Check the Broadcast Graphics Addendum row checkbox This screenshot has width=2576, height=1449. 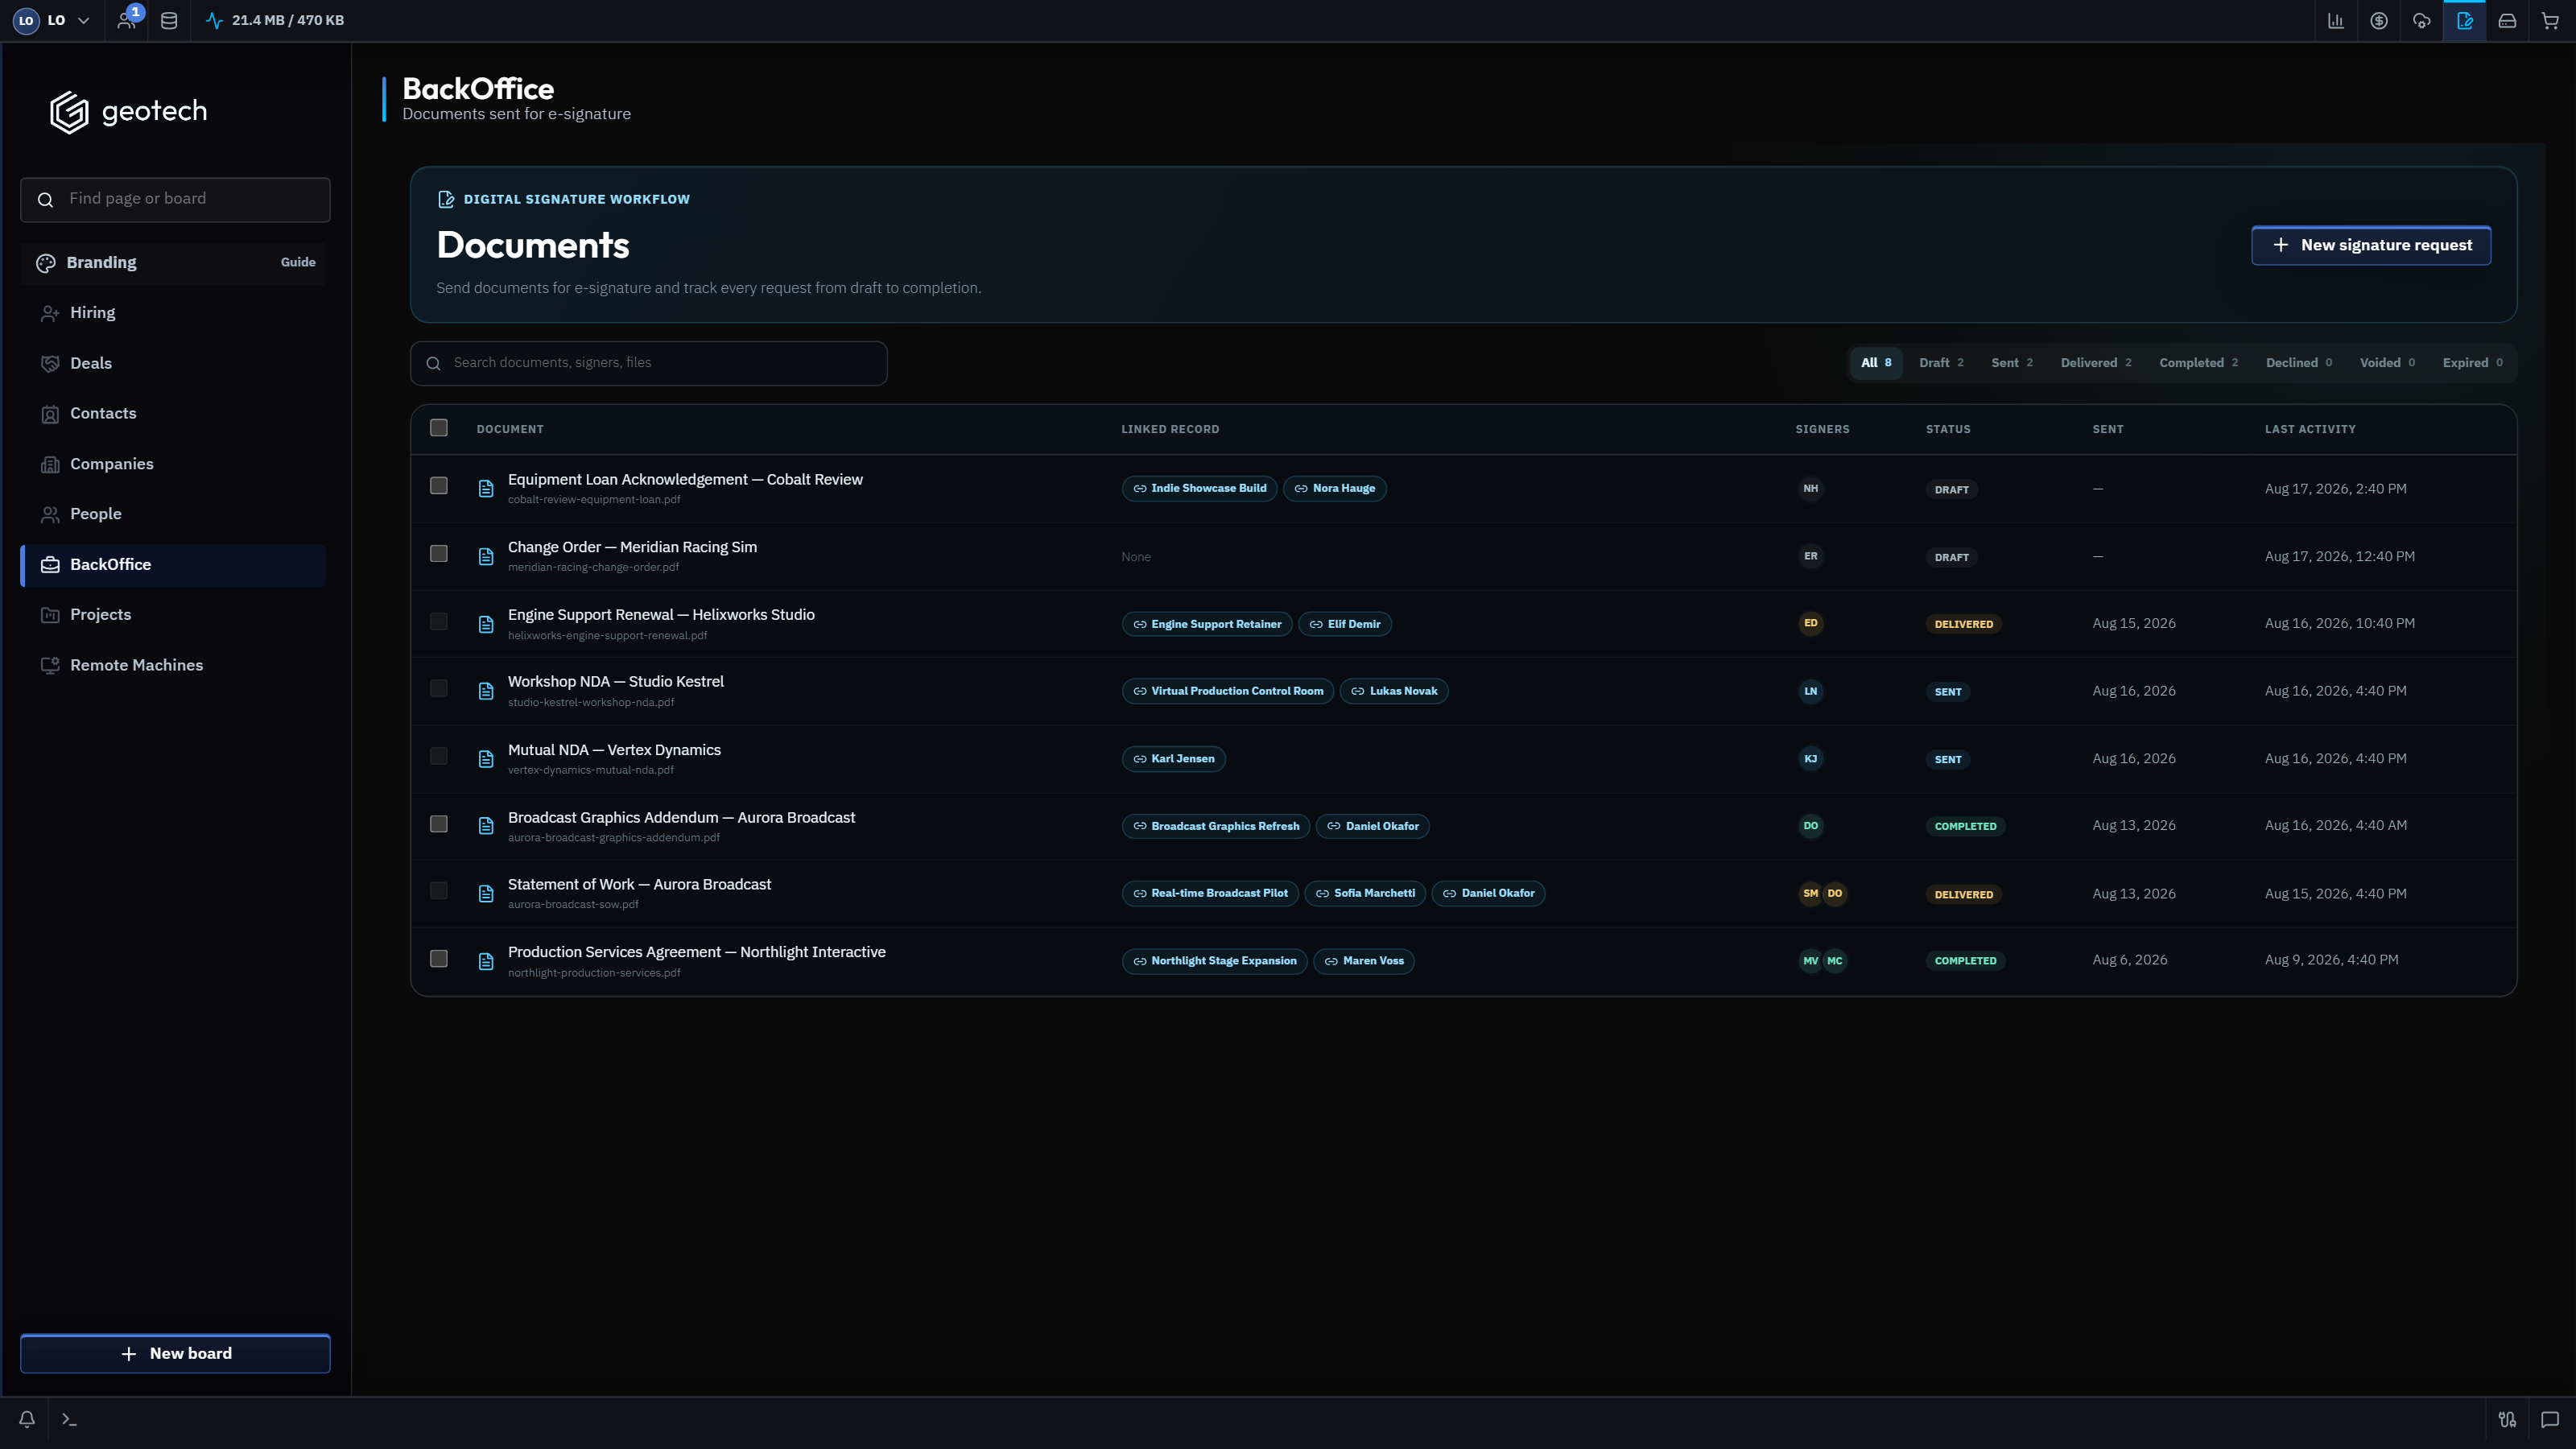(439, 824)
